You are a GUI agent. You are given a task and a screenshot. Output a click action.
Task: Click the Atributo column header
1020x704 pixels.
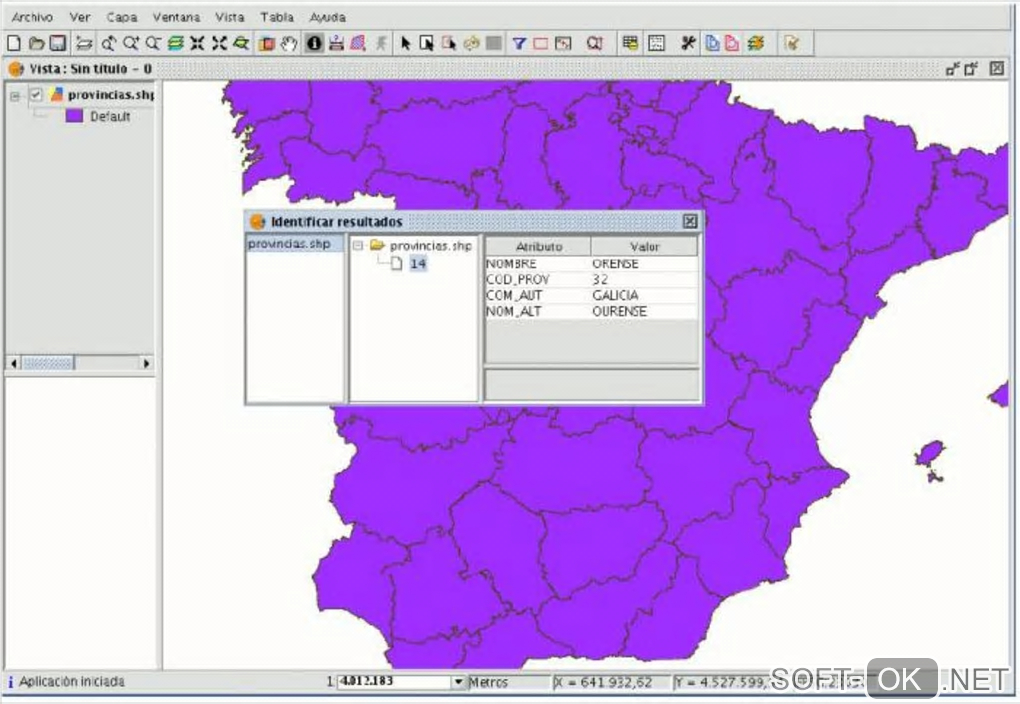pyautogui.click(x=539, y=247)
